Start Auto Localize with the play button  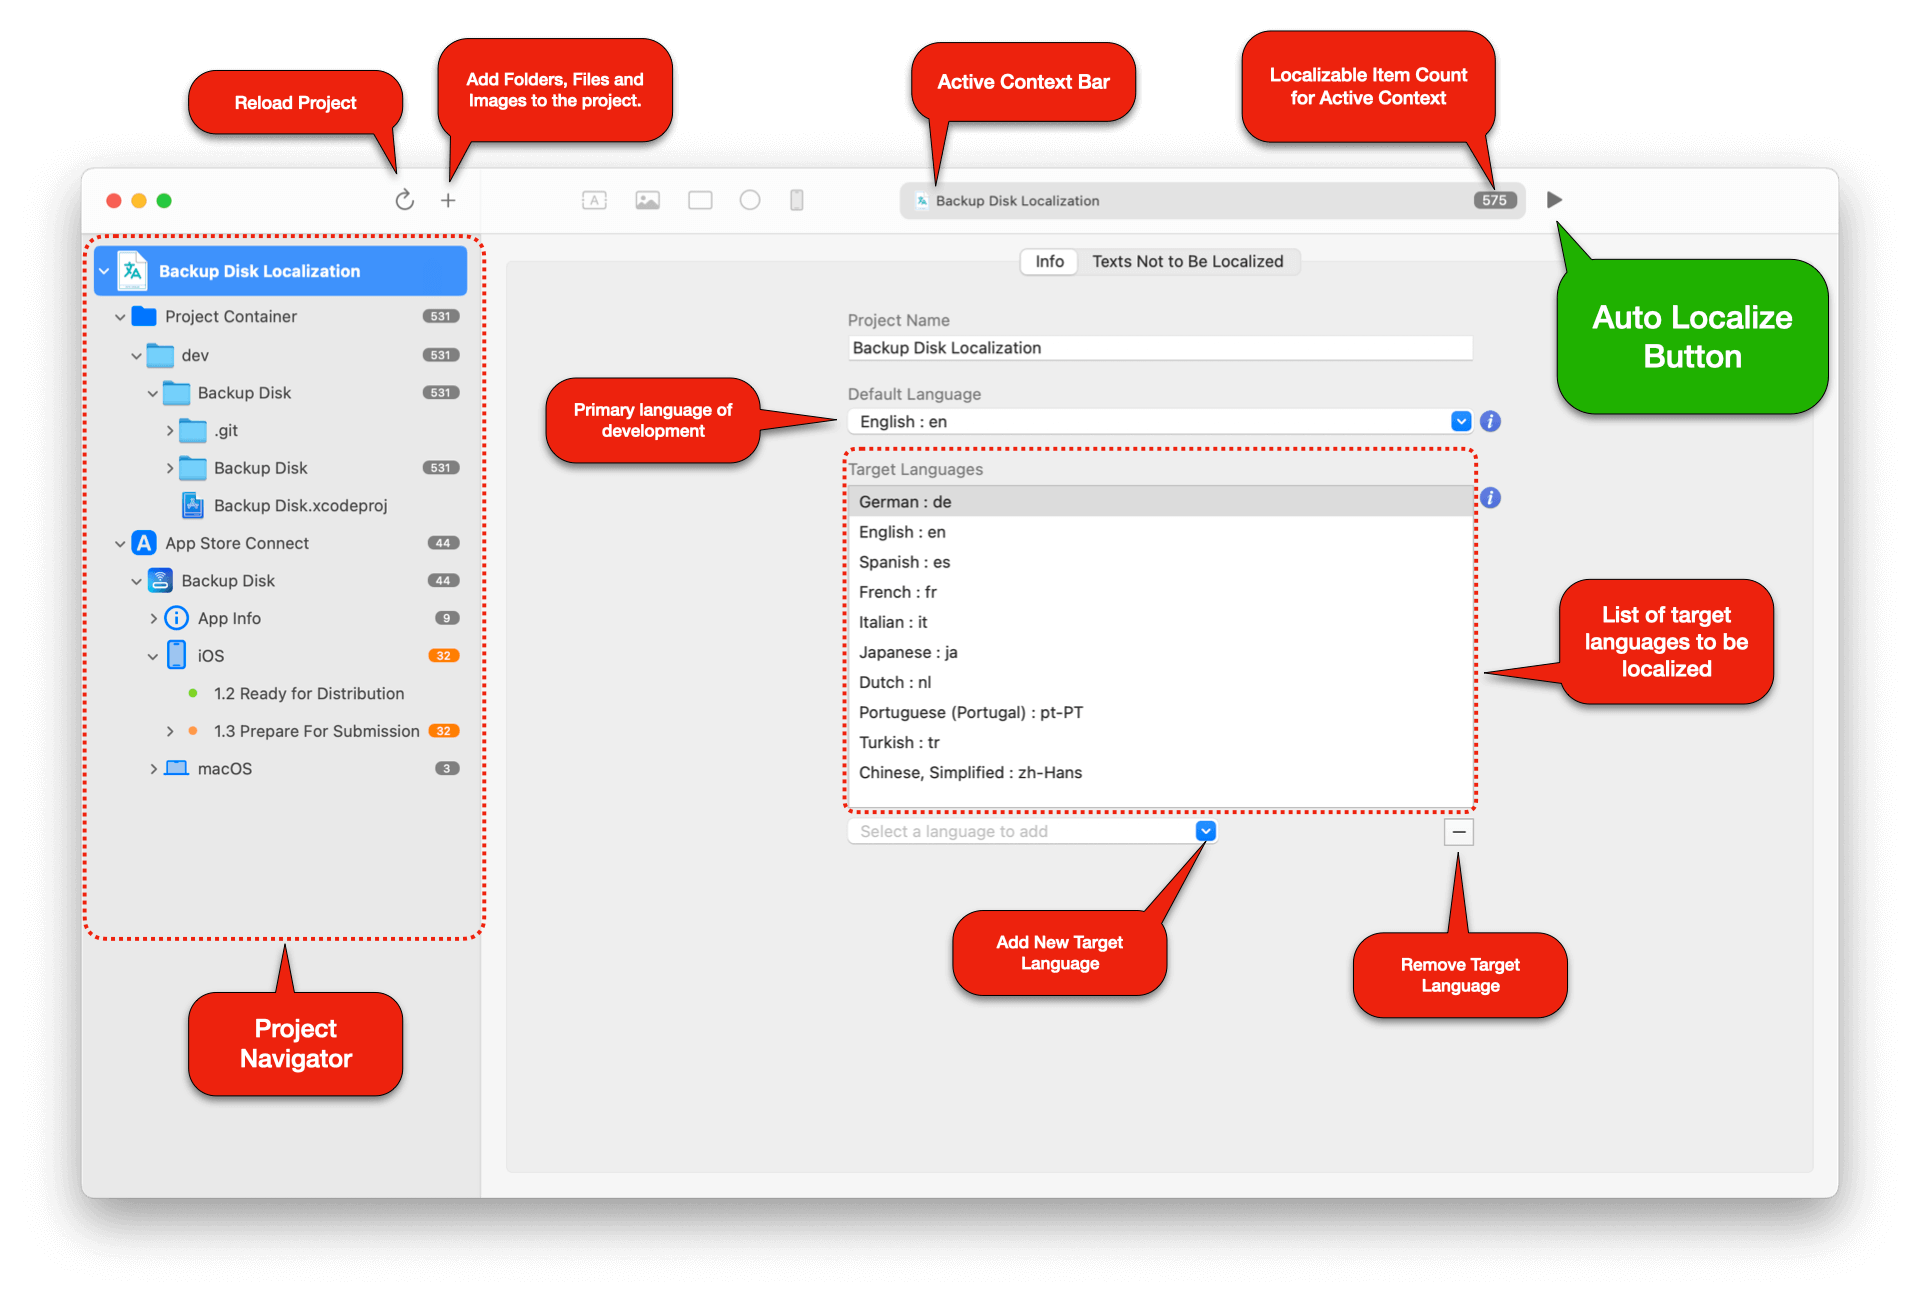click(1554, 200)
